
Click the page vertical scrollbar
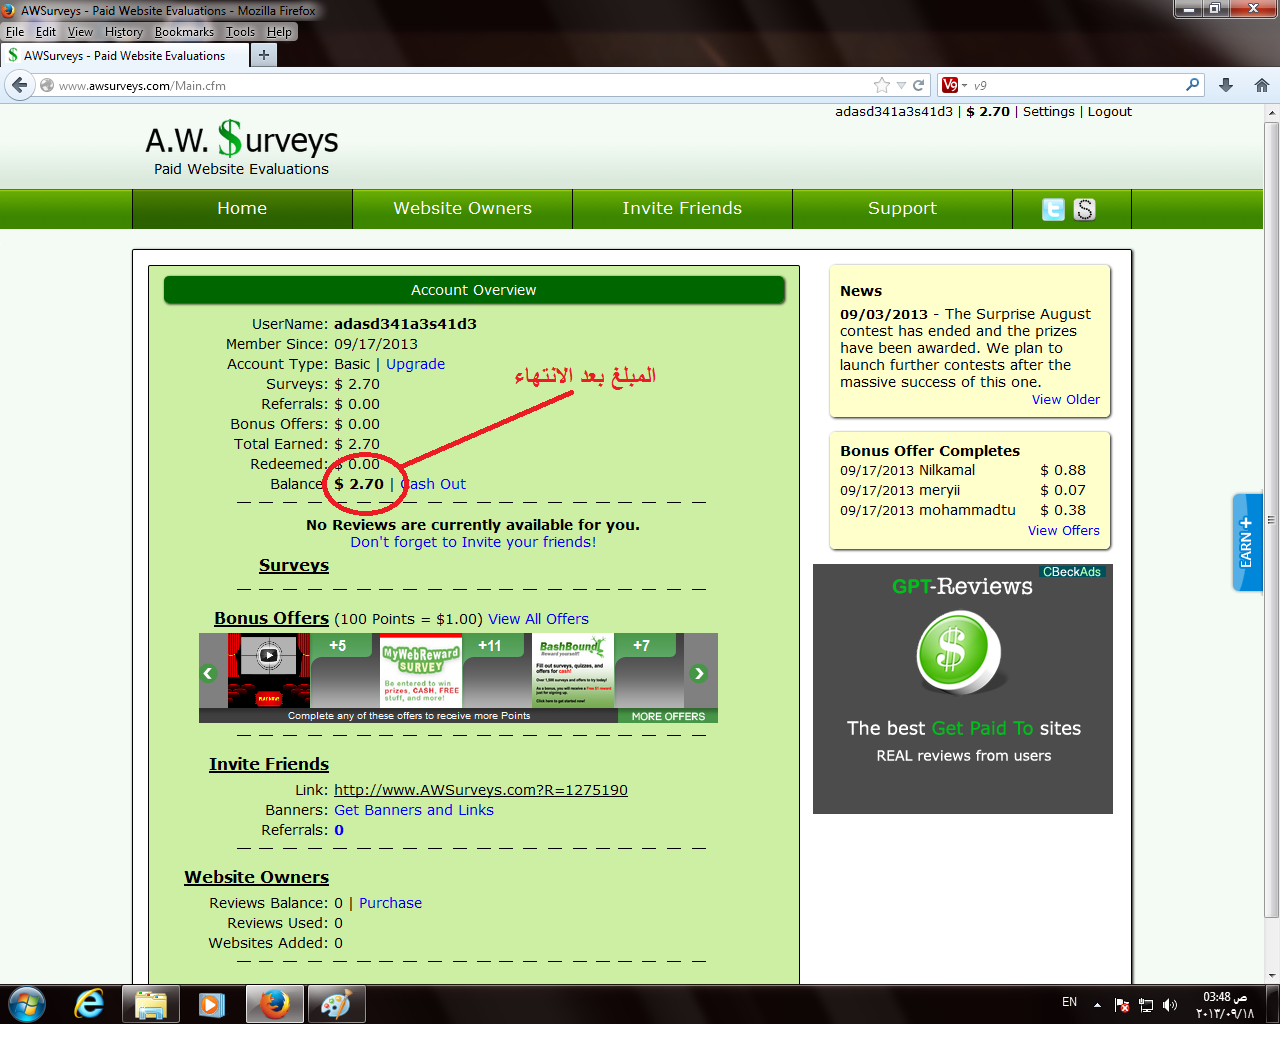1272,520
